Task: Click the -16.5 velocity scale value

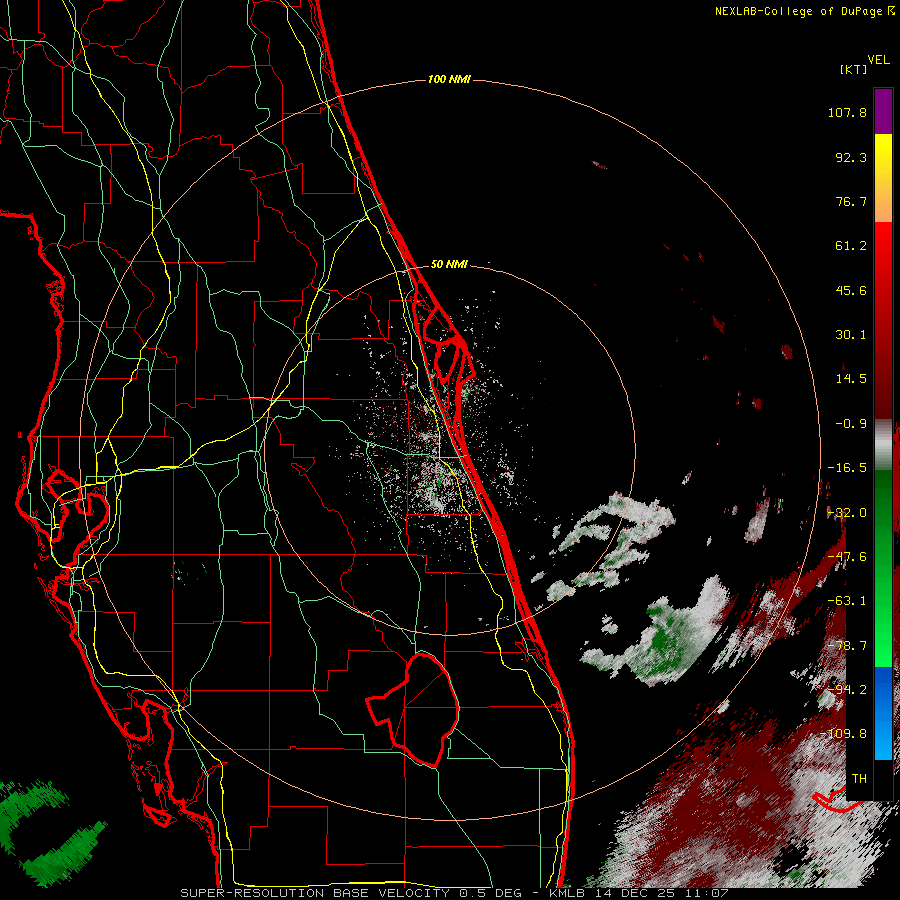Action: click(847, 468)
